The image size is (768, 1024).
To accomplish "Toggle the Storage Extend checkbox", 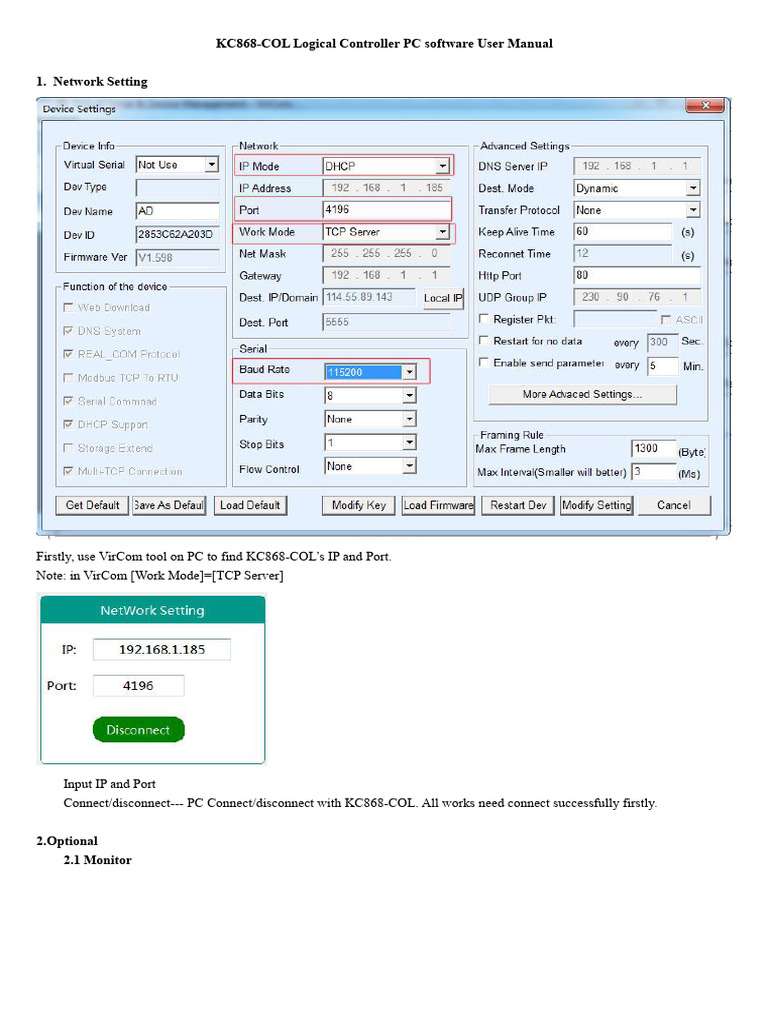I will [x=68, y=448].
